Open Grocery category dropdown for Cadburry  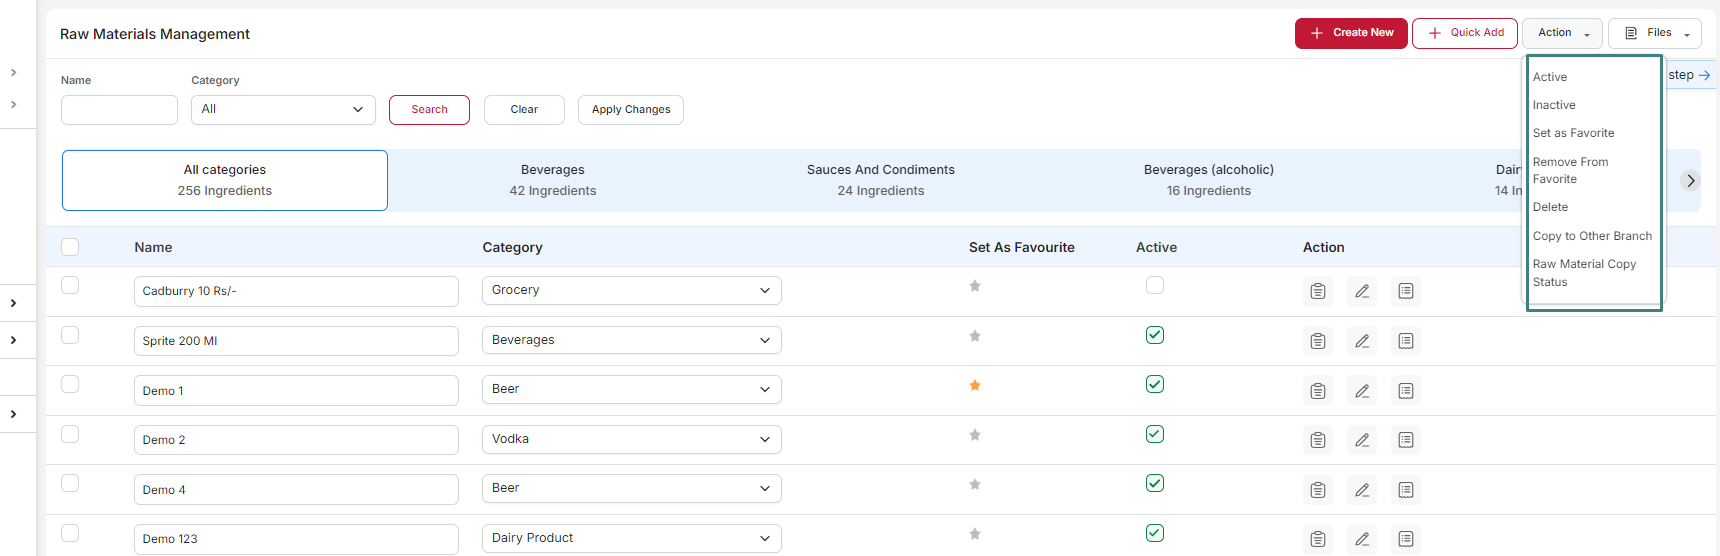click(x=632, y=290)
